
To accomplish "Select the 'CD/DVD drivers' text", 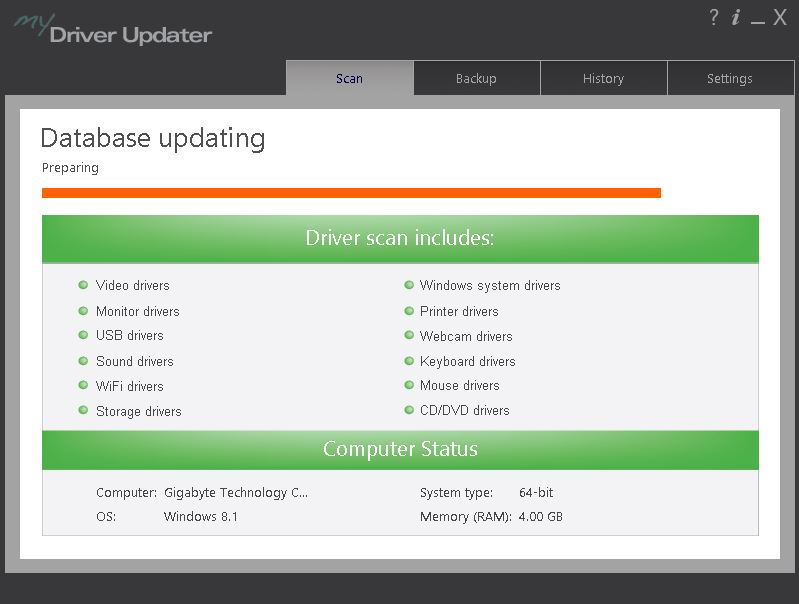I will 465,410.
